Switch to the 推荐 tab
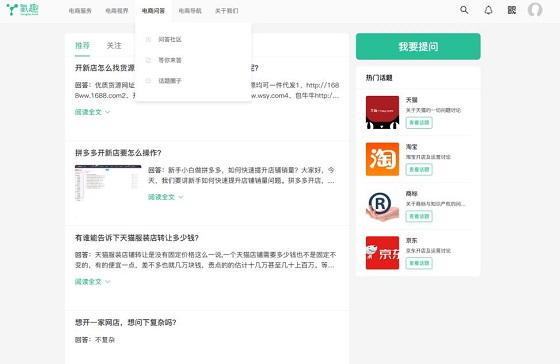The image size is (560, 364). (82, 46)
